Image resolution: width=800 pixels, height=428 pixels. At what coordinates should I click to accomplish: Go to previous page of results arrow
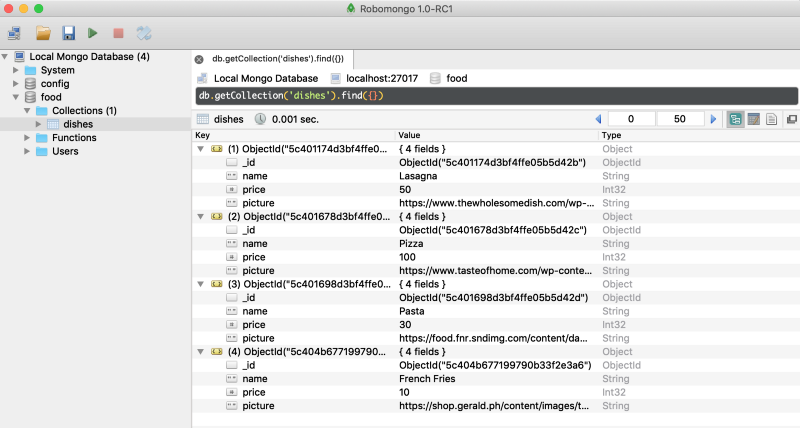pyautogui.click(x=598, y=119)
